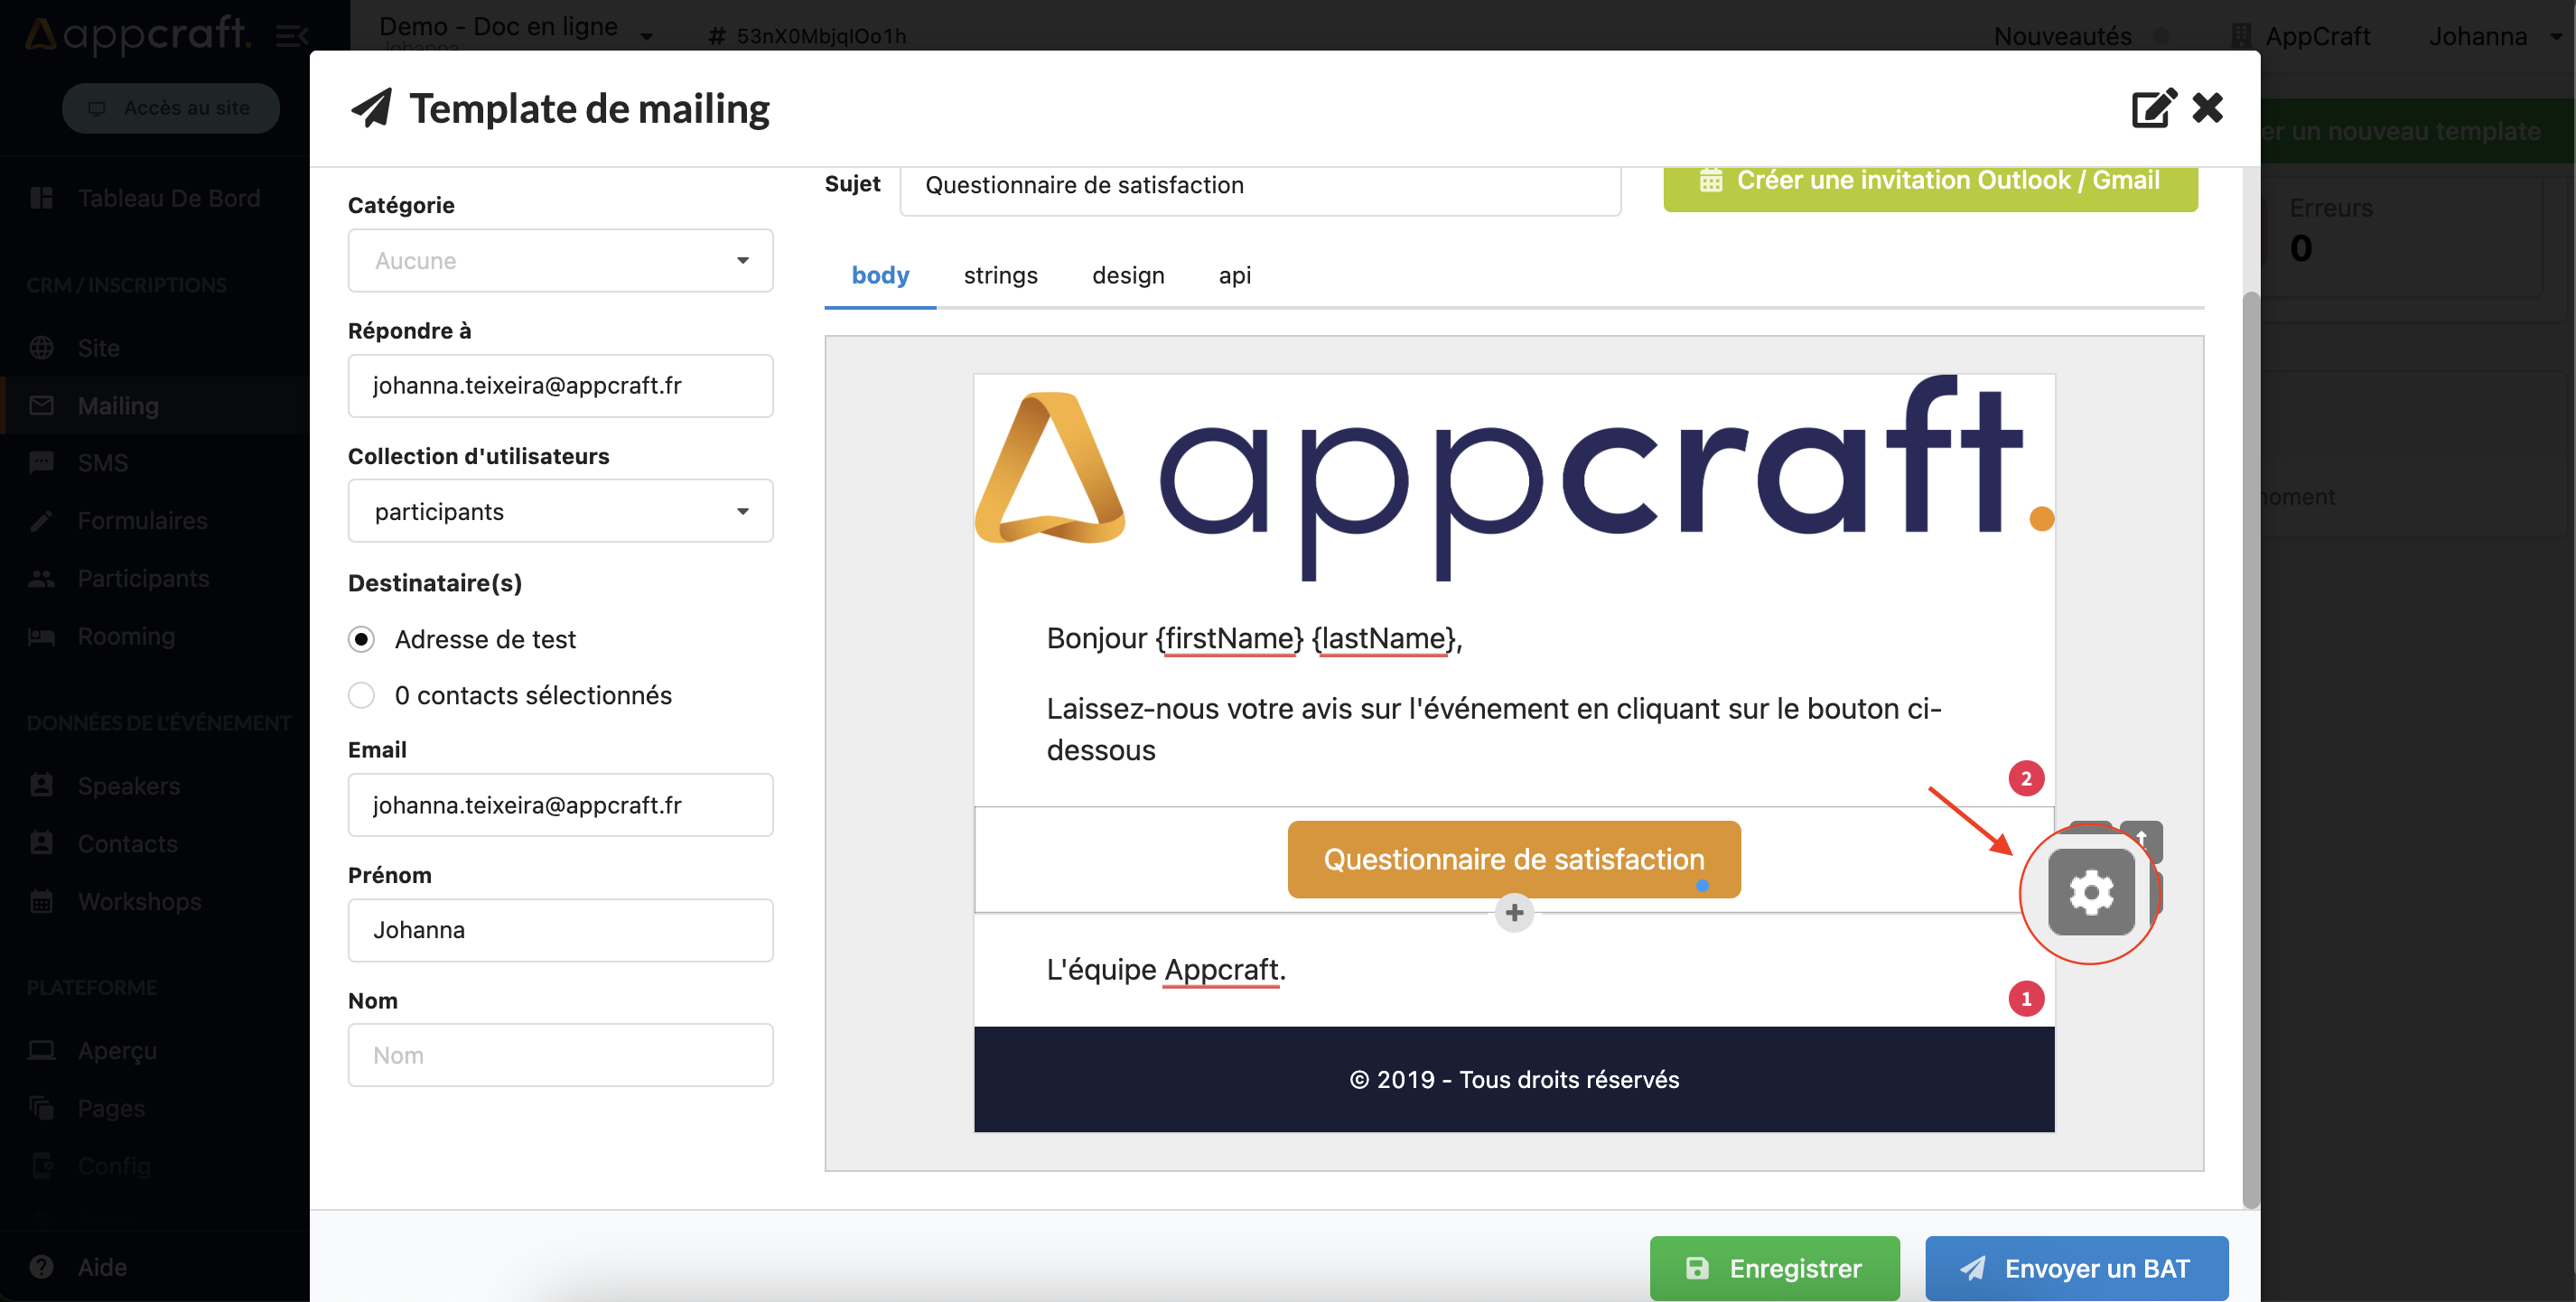
Task: Select the Adresse de test radio
Action: (362, 639)
